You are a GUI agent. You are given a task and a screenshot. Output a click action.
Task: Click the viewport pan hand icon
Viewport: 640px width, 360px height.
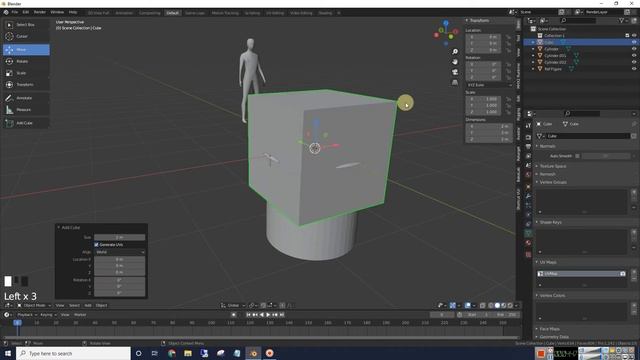click(x=455, y=62)
